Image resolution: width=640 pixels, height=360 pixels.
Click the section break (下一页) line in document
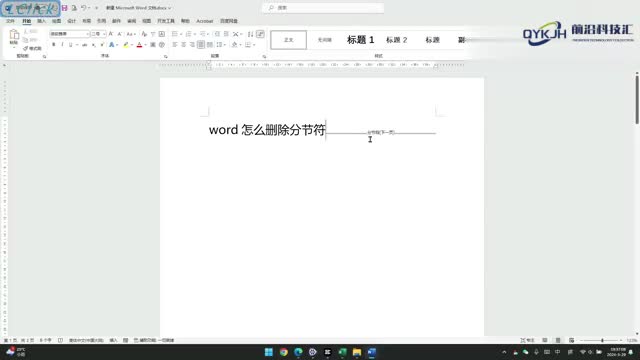tap(381, 133)
